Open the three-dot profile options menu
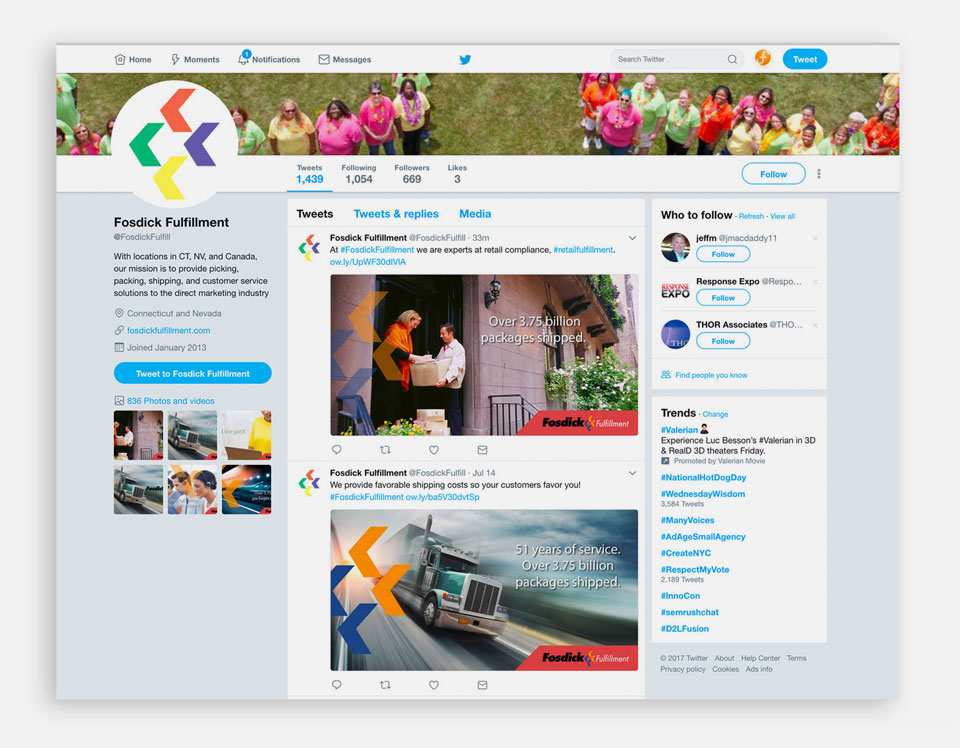 tap(819, 174)
